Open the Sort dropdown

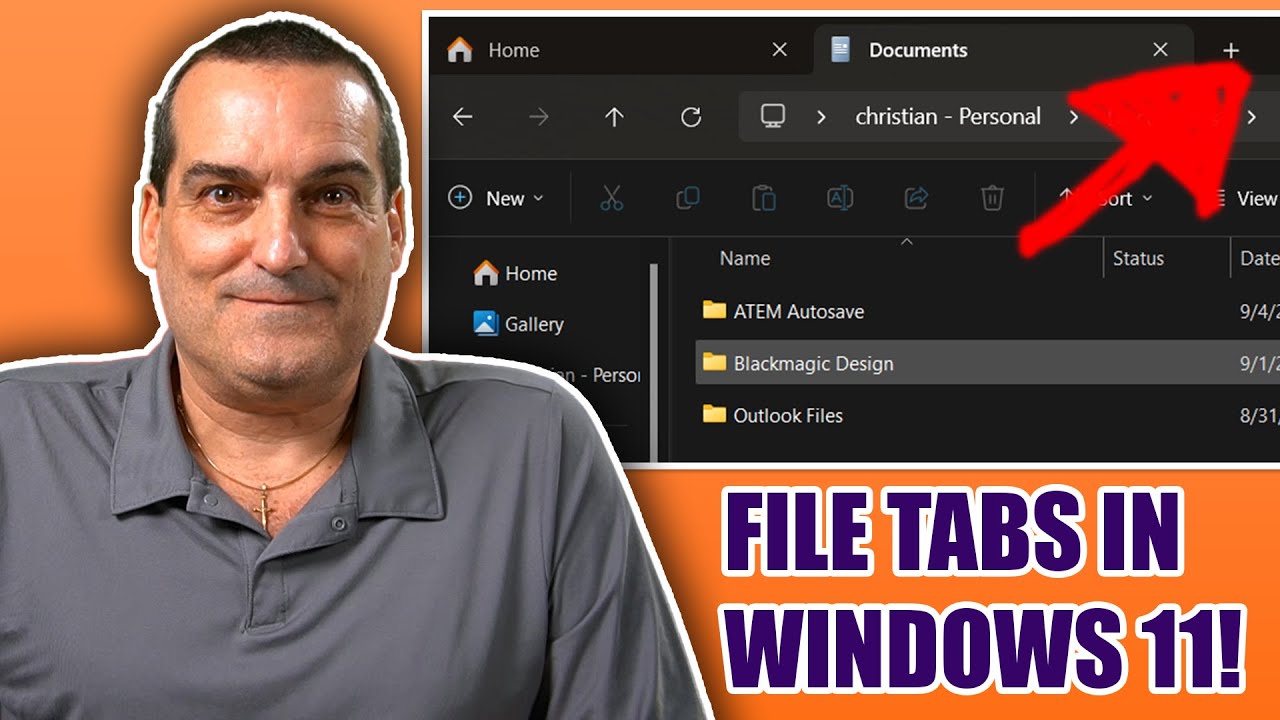coord(1105,198)
